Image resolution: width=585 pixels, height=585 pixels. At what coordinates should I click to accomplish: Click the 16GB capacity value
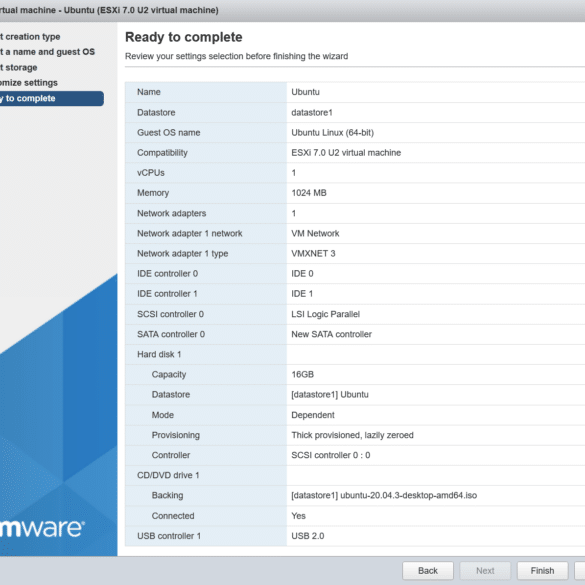tap(302, 375)
